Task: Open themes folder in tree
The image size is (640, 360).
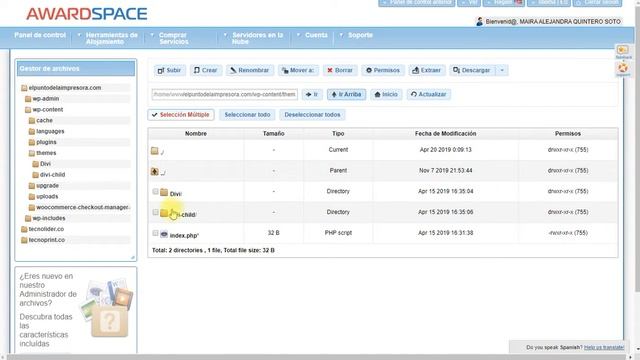Action: point(46,153)
